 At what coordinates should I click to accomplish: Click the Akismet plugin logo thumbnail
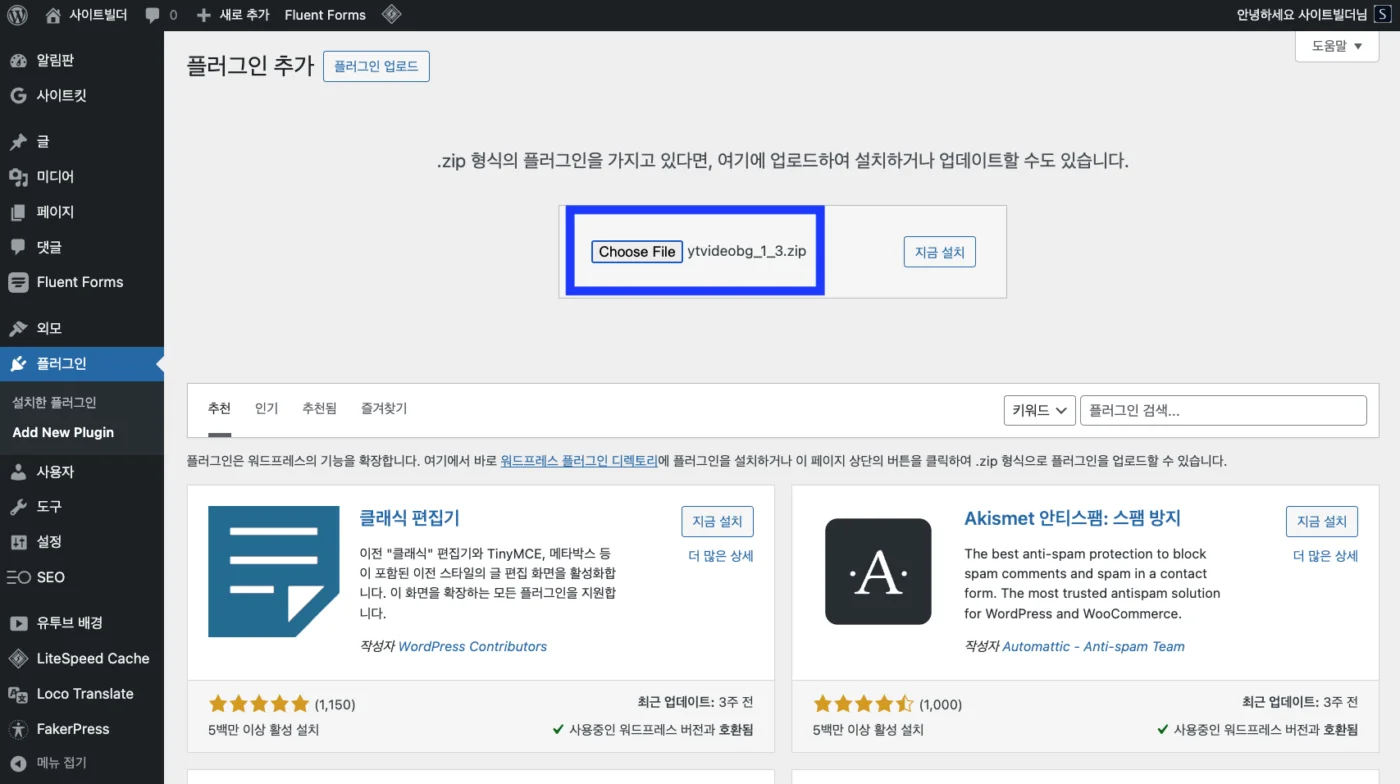pyautogui.click(x=878, y=571)
